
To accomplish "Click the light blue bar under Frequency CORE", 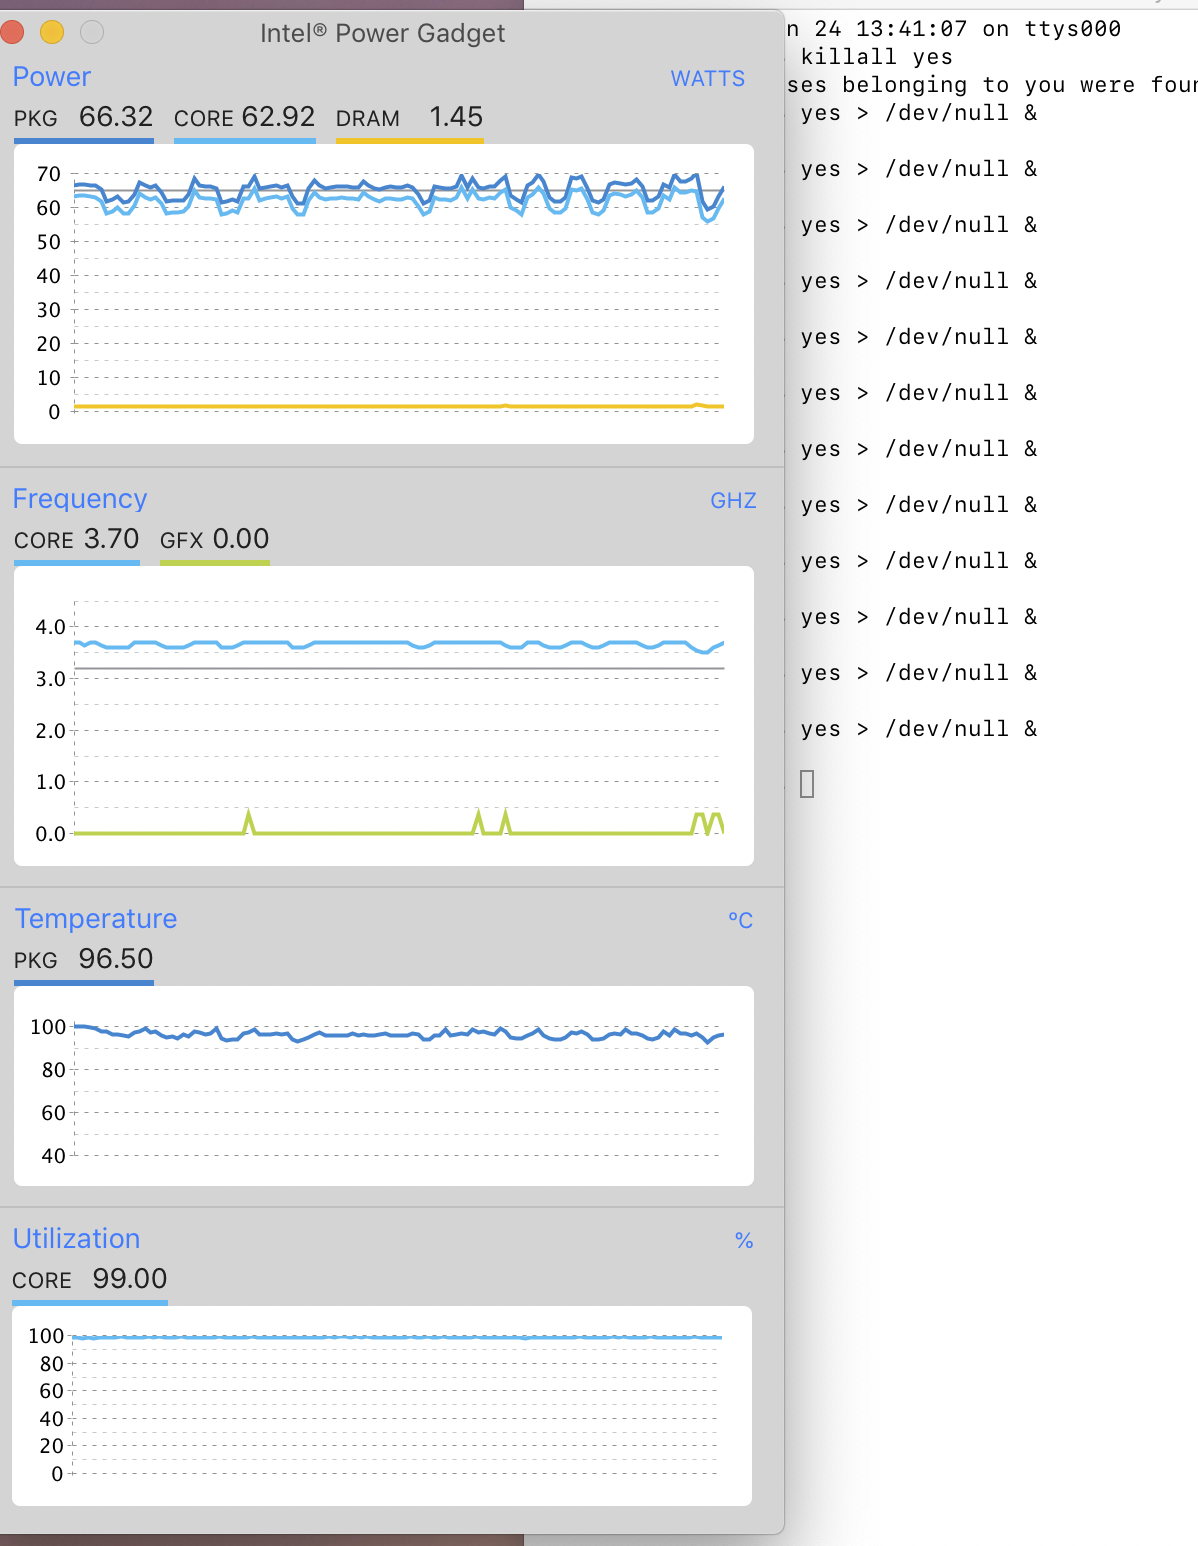I will 77,563.
